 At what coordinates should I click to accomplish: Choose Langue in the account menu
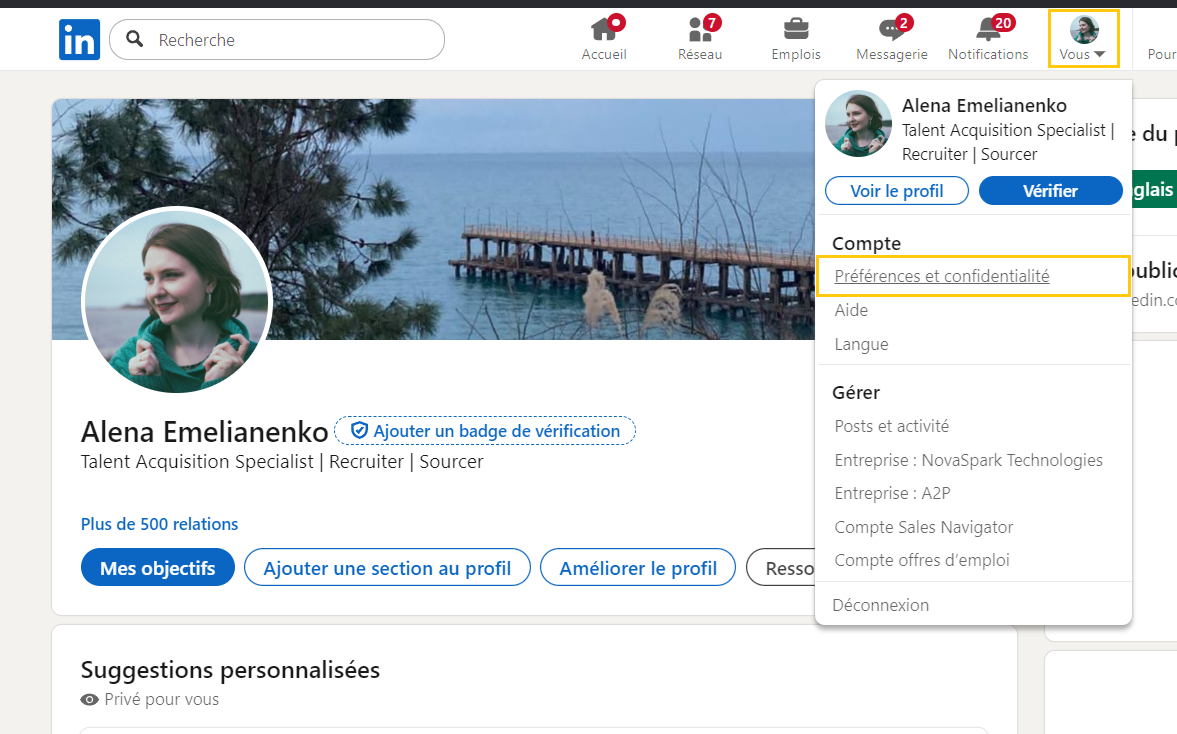pos(861,344)
